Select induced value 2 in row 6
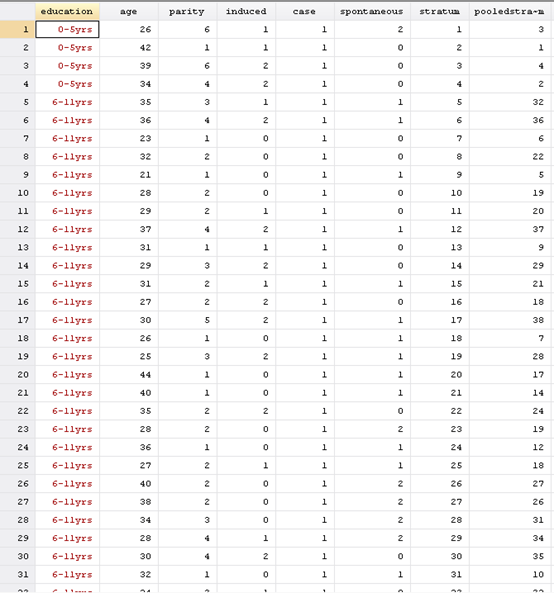Screen dimensions: 554x593 (246, 120)
